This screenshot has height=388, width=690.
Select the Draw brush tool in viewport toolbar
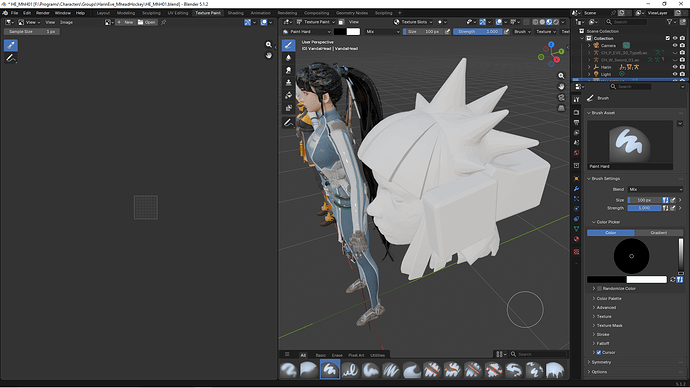click(288, 45)
